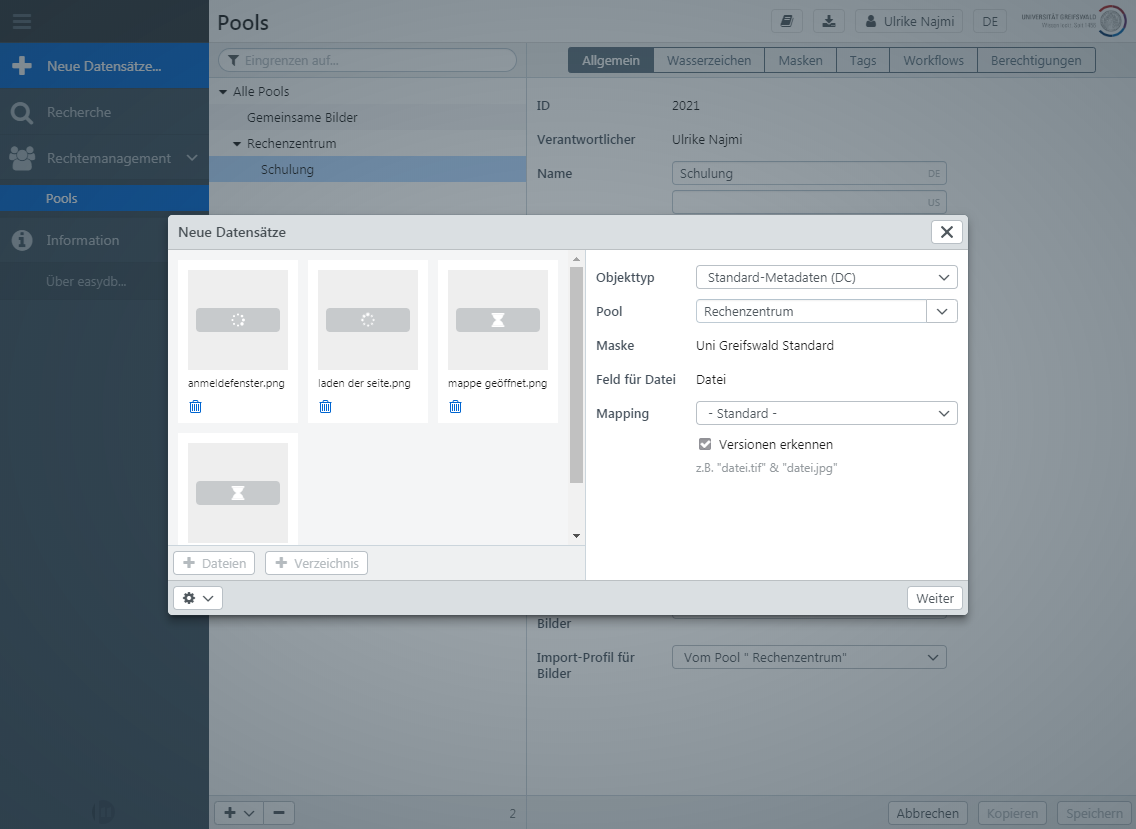Viewport: 1136px width, 829px height.
Task: Toggle the Versionen erkennen checkbox
Action: (705, 444)
